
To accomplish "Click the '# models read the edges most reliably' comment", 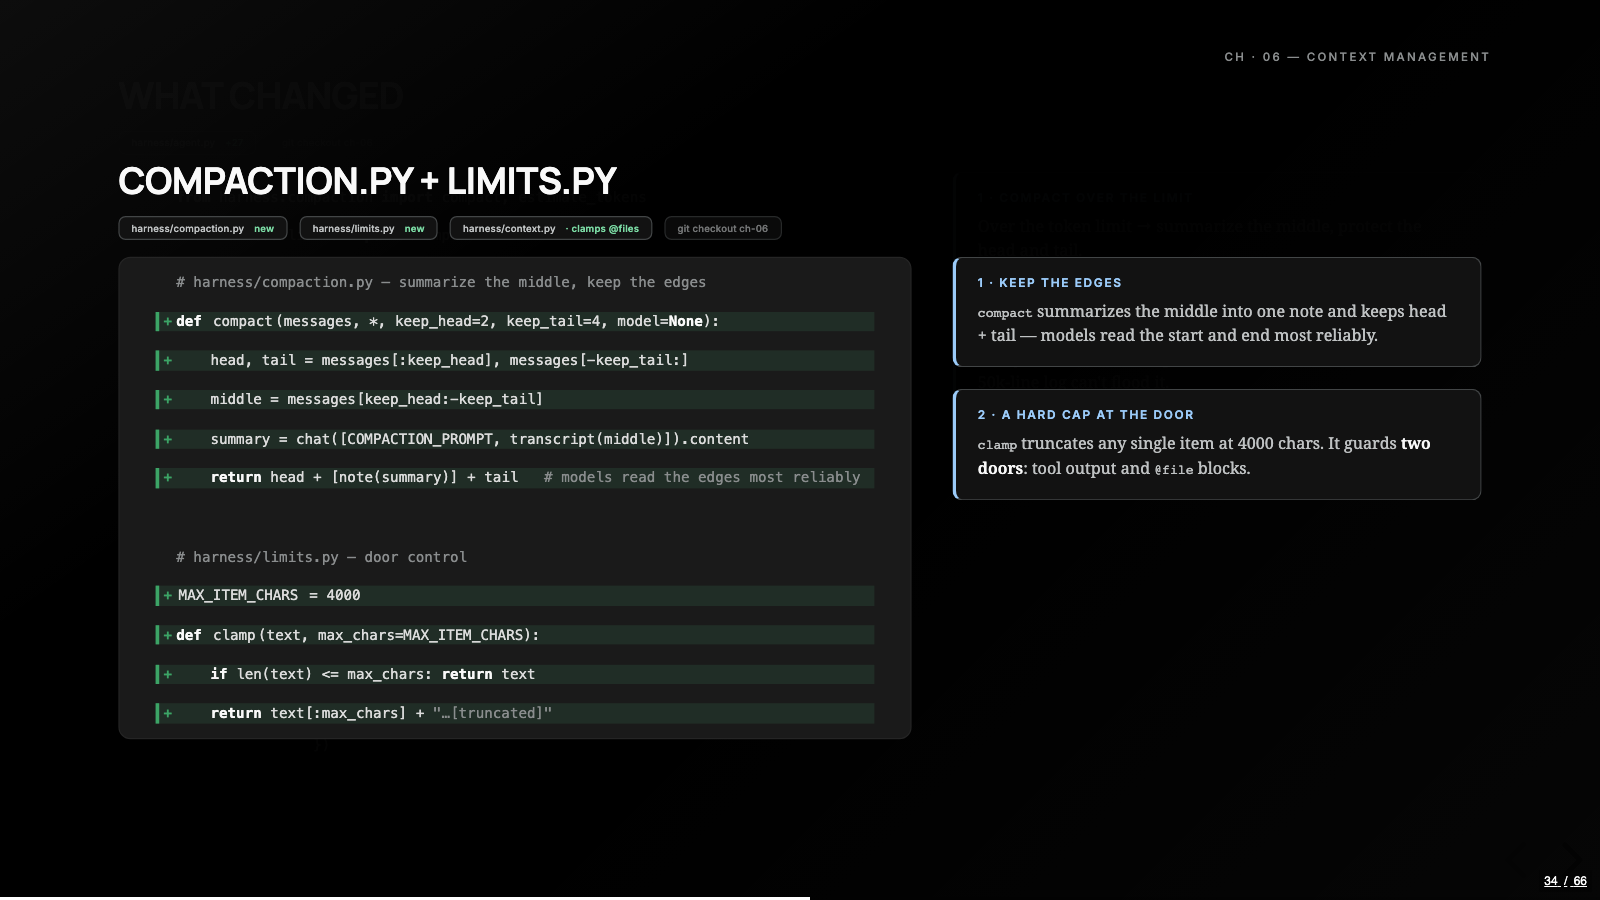I will point(702,477).
